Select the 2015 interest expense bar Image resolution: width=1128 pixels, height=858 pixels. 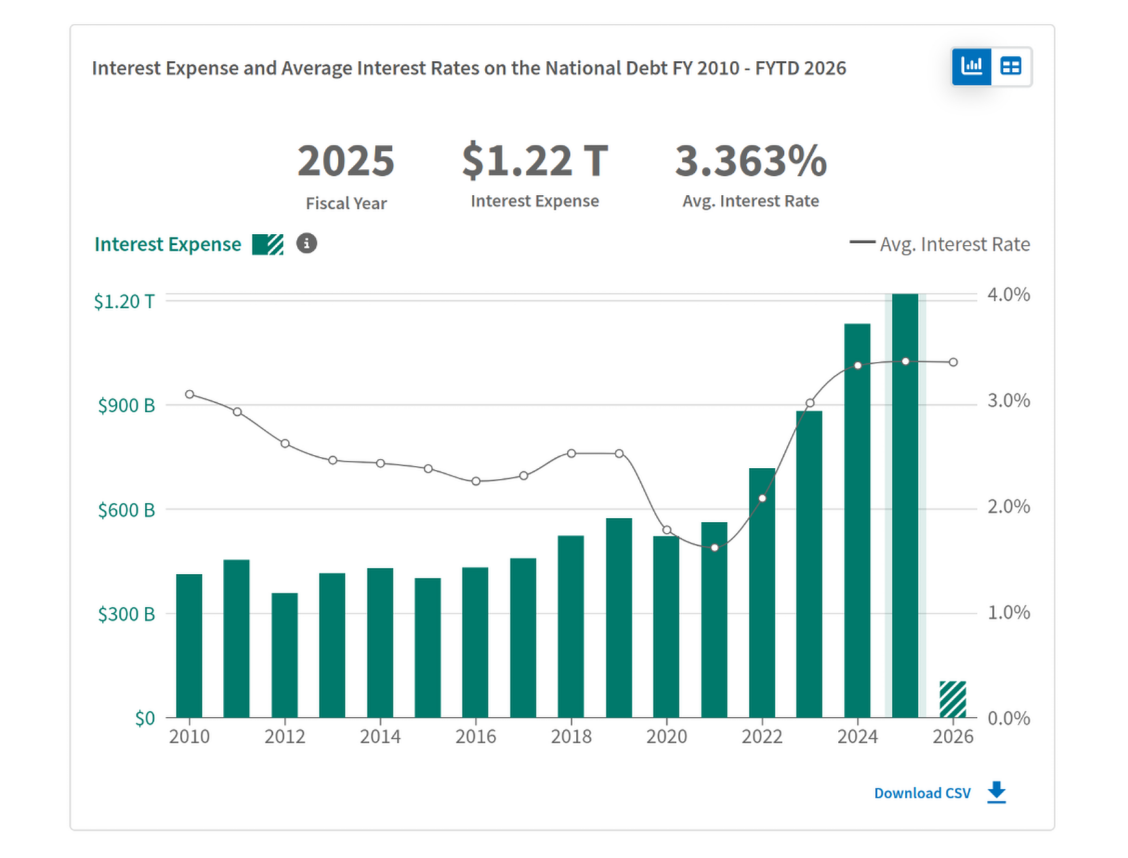coord(428,648)
